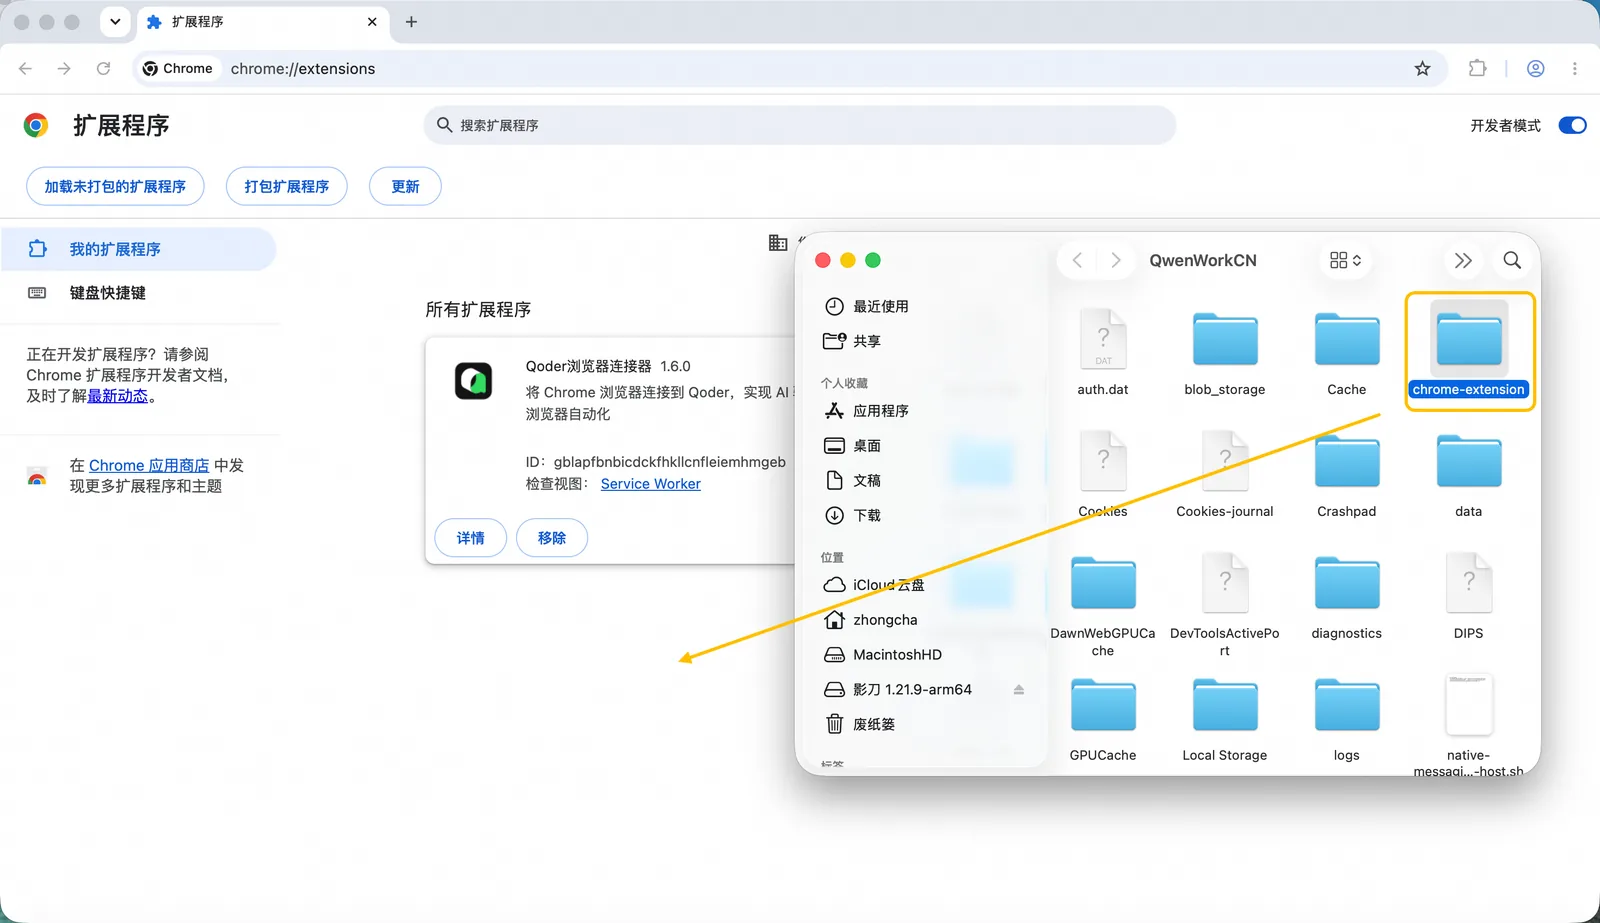Close the 扩展程序 tab
This screenshot has height=923, width=1600.
coord(372,22)
